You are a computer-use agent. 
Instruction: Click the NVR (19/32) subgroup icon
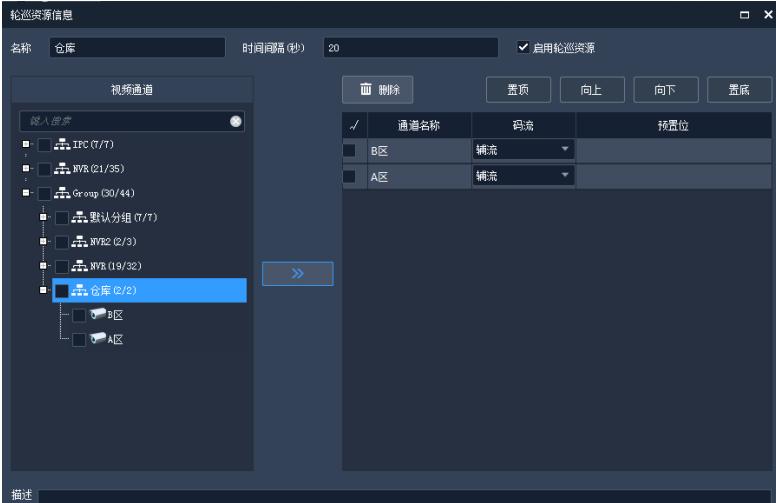coord(80,266)
